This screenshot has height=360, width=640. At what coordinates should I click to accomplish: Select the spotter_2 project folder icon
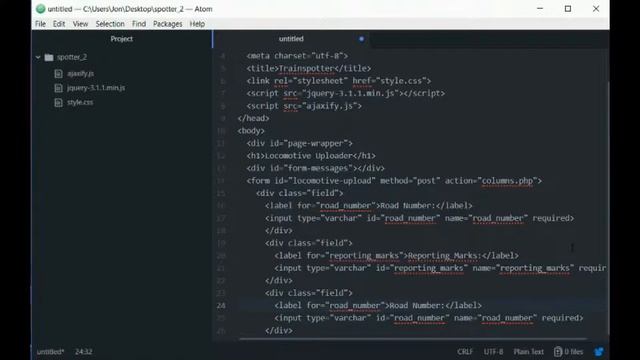pos(49,58)
